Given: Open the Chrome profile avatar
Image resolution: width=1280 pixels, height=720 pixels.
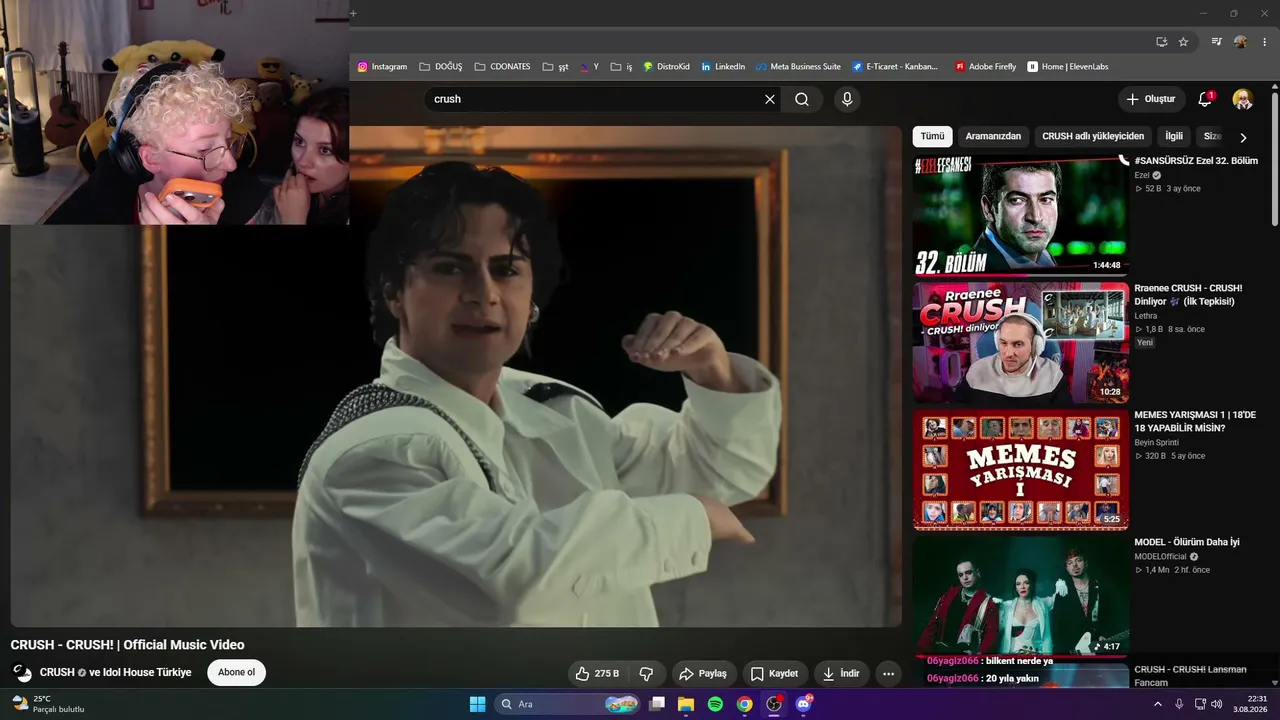Looking at the screenshot, I should pyautogui.click(x=1241, y=42).
